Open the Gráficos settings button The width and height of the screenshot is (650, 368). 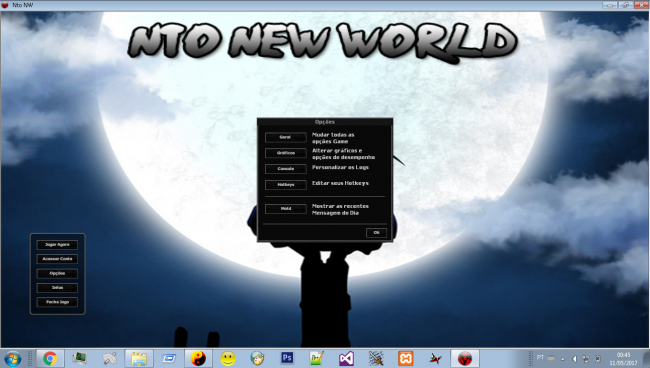pyautogui.click(x=286, y=153)
